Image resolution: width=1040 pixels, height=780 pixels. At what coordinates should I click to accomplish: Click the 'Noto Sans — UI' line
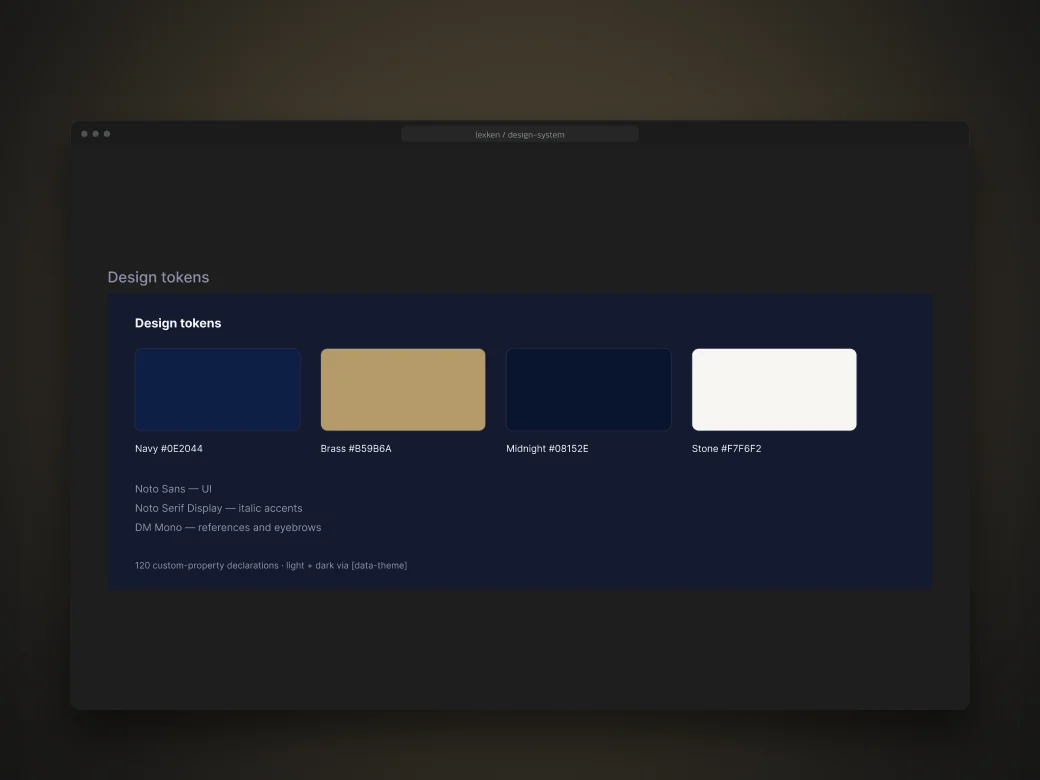coord(173,489)
